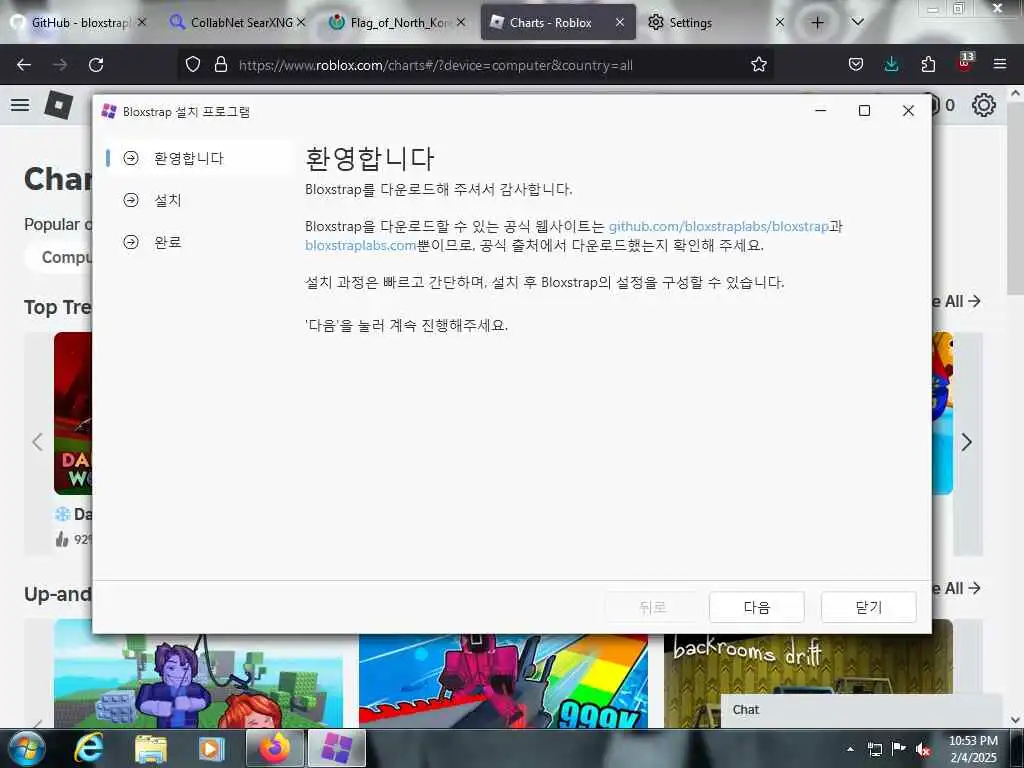Image resolution: width=1024 pixels, height=768 pixels.
Task: Open bloxstraplabs.com link
Action: coord(360,246)
